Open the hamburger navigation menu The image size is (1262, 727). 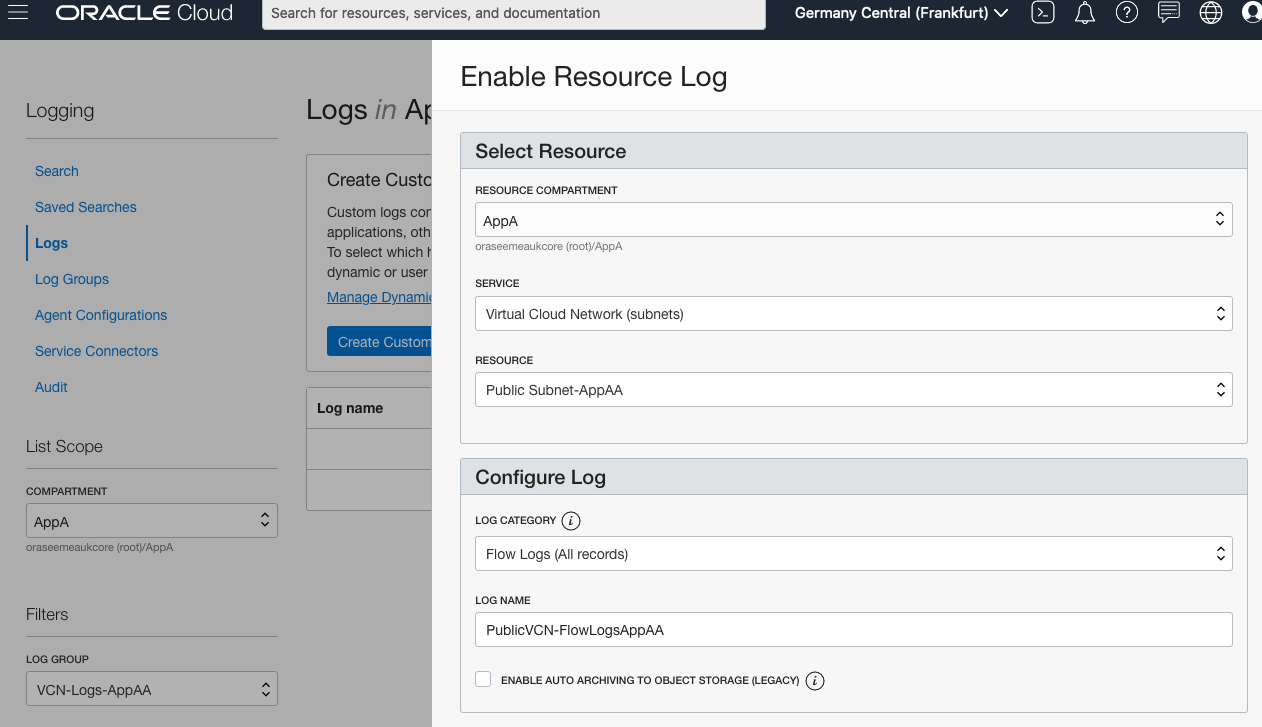18,13
